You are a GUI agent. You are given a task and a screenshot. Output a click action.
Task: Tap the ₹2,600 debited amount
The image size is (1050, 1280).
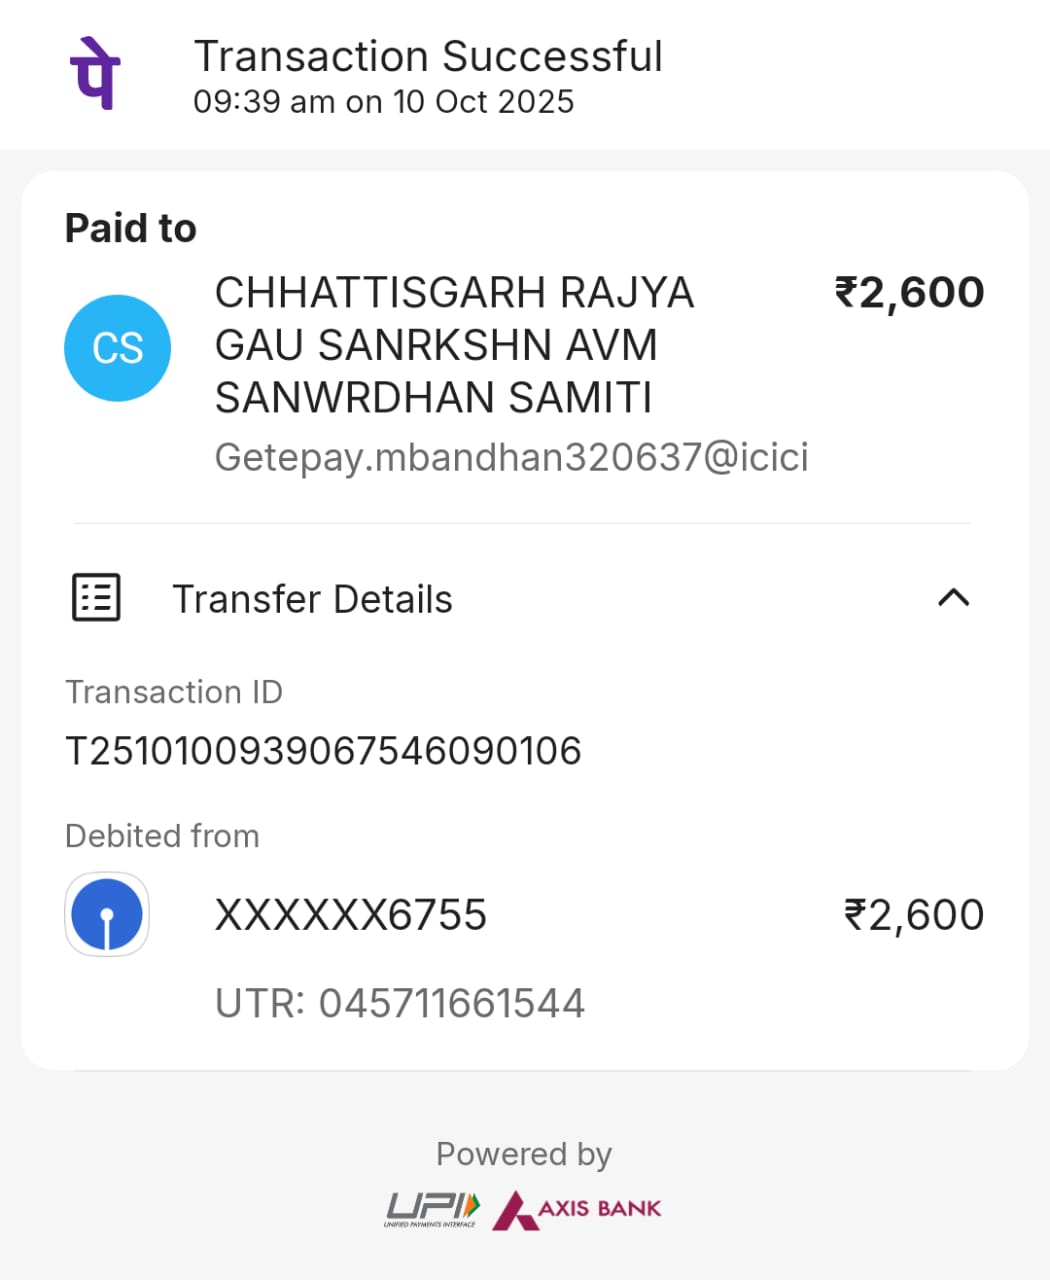pyautogui.click(x=914, y=915)
